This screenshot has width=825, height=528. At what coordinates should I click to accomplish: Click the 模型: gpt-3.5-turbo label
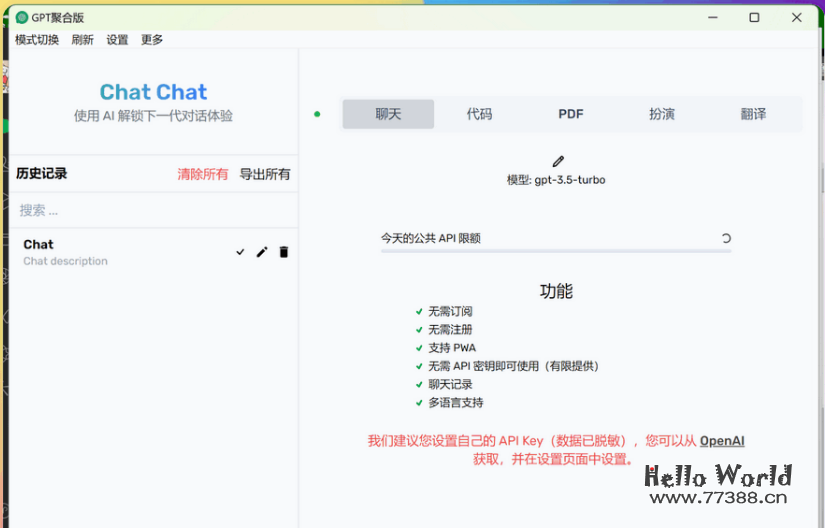coord(556,180)
